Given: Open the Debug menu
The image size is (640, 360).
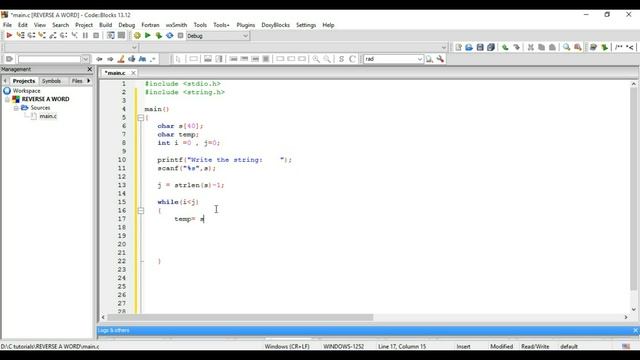Looking at the screenshot, I should (127, 25).
